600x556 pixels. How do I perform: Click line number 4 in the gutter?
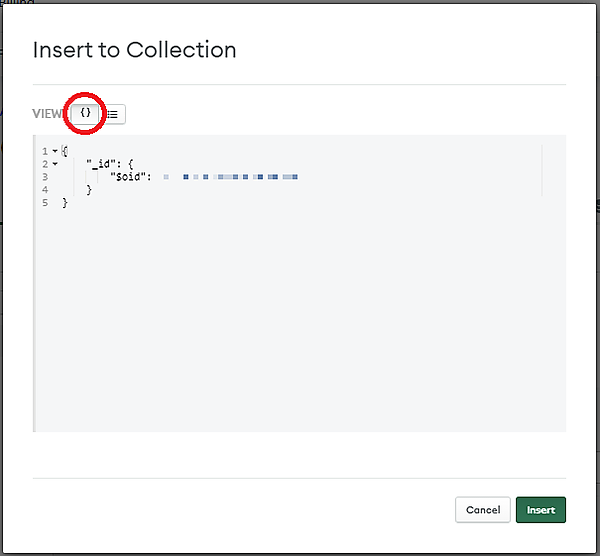pyautogui.click(x=45, y=190)
